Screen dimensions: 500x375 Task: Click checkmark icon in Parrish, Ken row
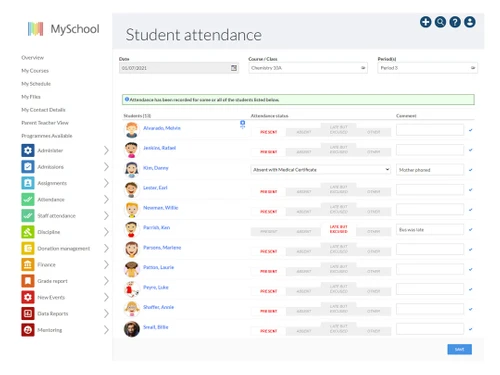pyautogui.click(x=470, y=230)
